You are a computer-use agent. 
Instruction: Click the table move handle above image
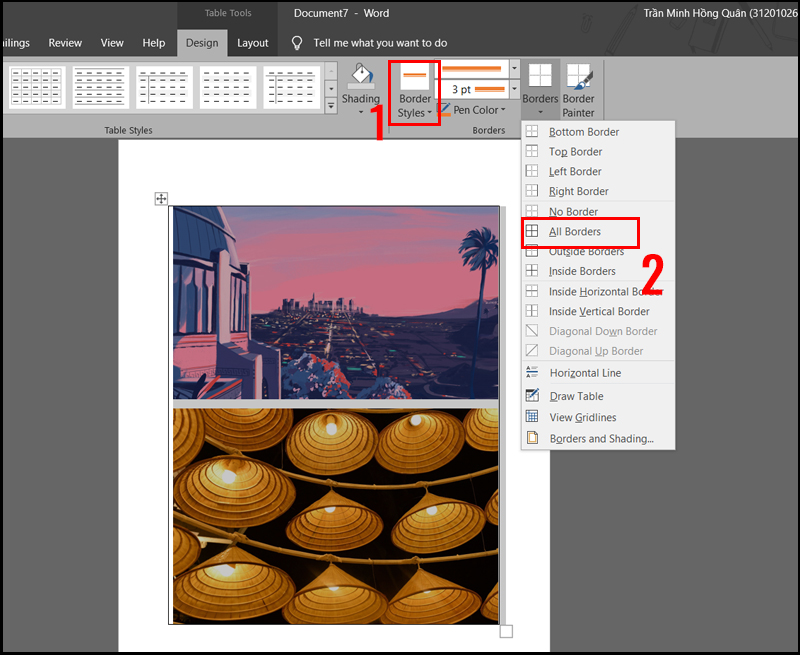click(161, 198)
